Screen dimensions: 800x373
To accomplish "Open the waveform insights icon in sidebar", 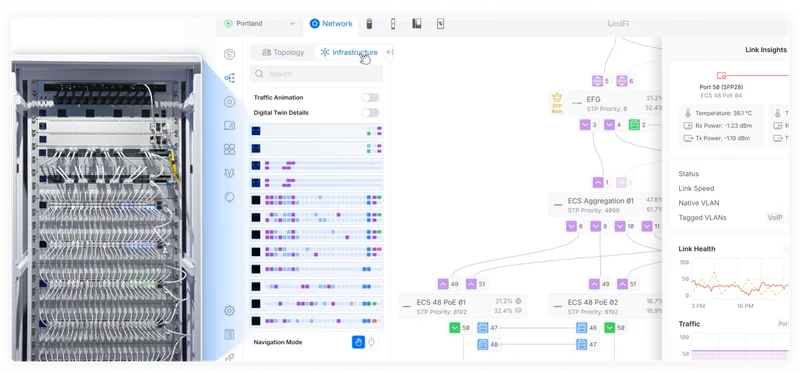I will (230, 173).
